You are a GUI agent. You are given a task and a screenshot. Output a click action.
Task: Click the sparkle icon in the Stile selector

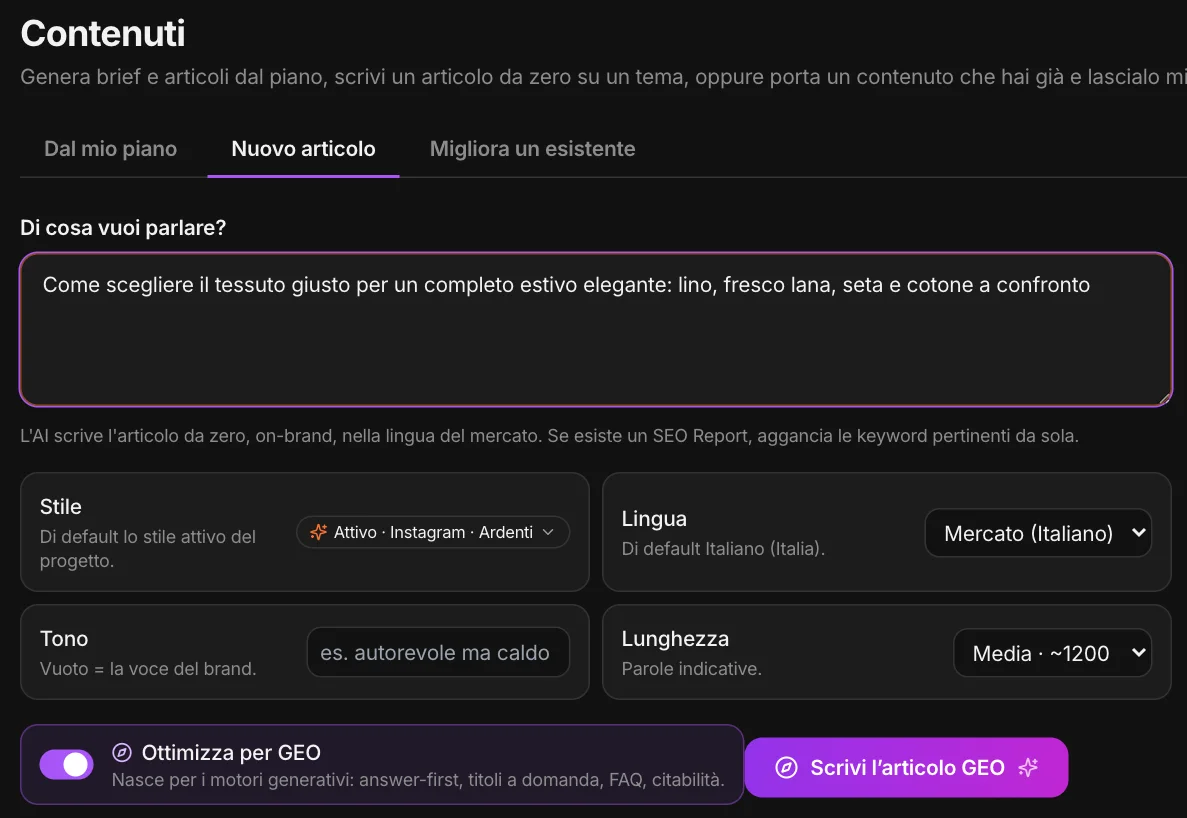tap(319, 532)
